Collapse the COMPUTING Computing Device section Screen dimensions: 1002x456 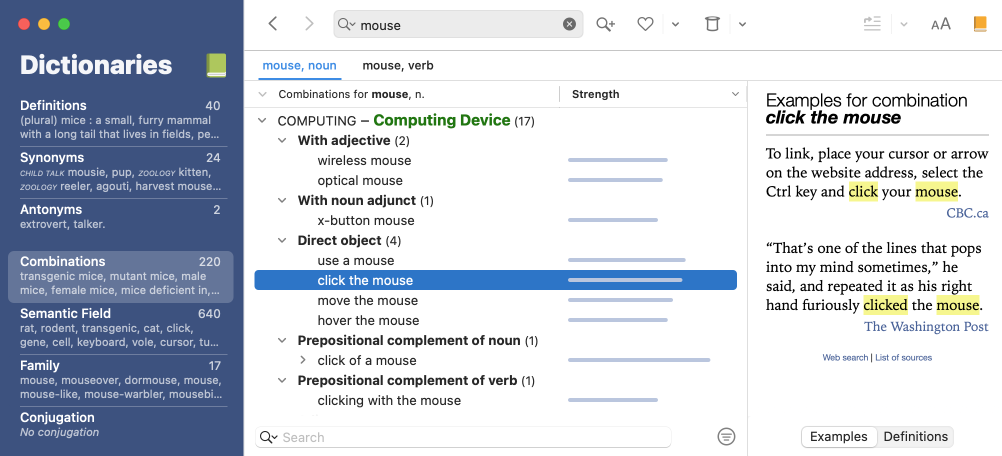[263, 121]
